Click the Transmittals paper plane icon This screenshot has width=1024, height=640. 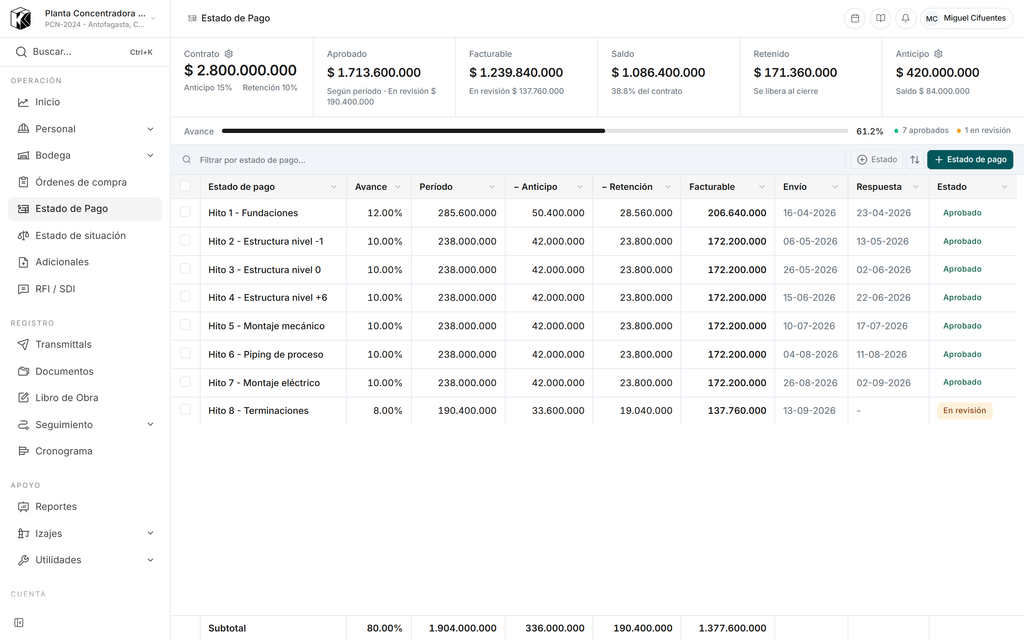coord(23,344)
